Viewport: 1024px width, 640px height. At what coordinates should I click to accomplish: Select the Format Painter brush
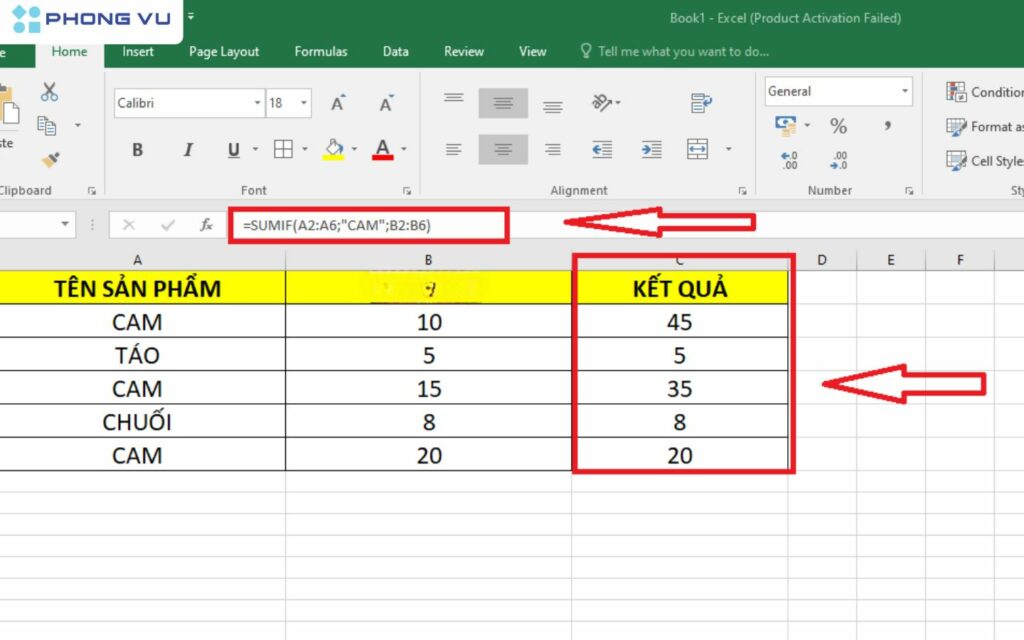click(x=49, y=159)
